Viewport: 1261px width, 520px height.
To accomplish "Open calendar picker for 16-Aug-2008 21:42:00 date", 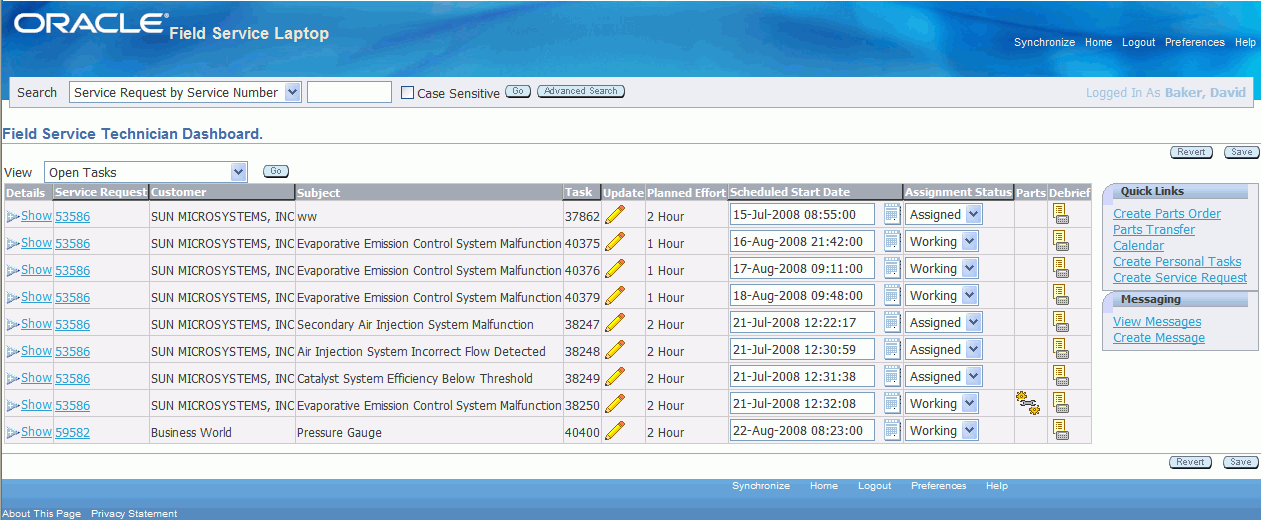I will pos(892,241).
